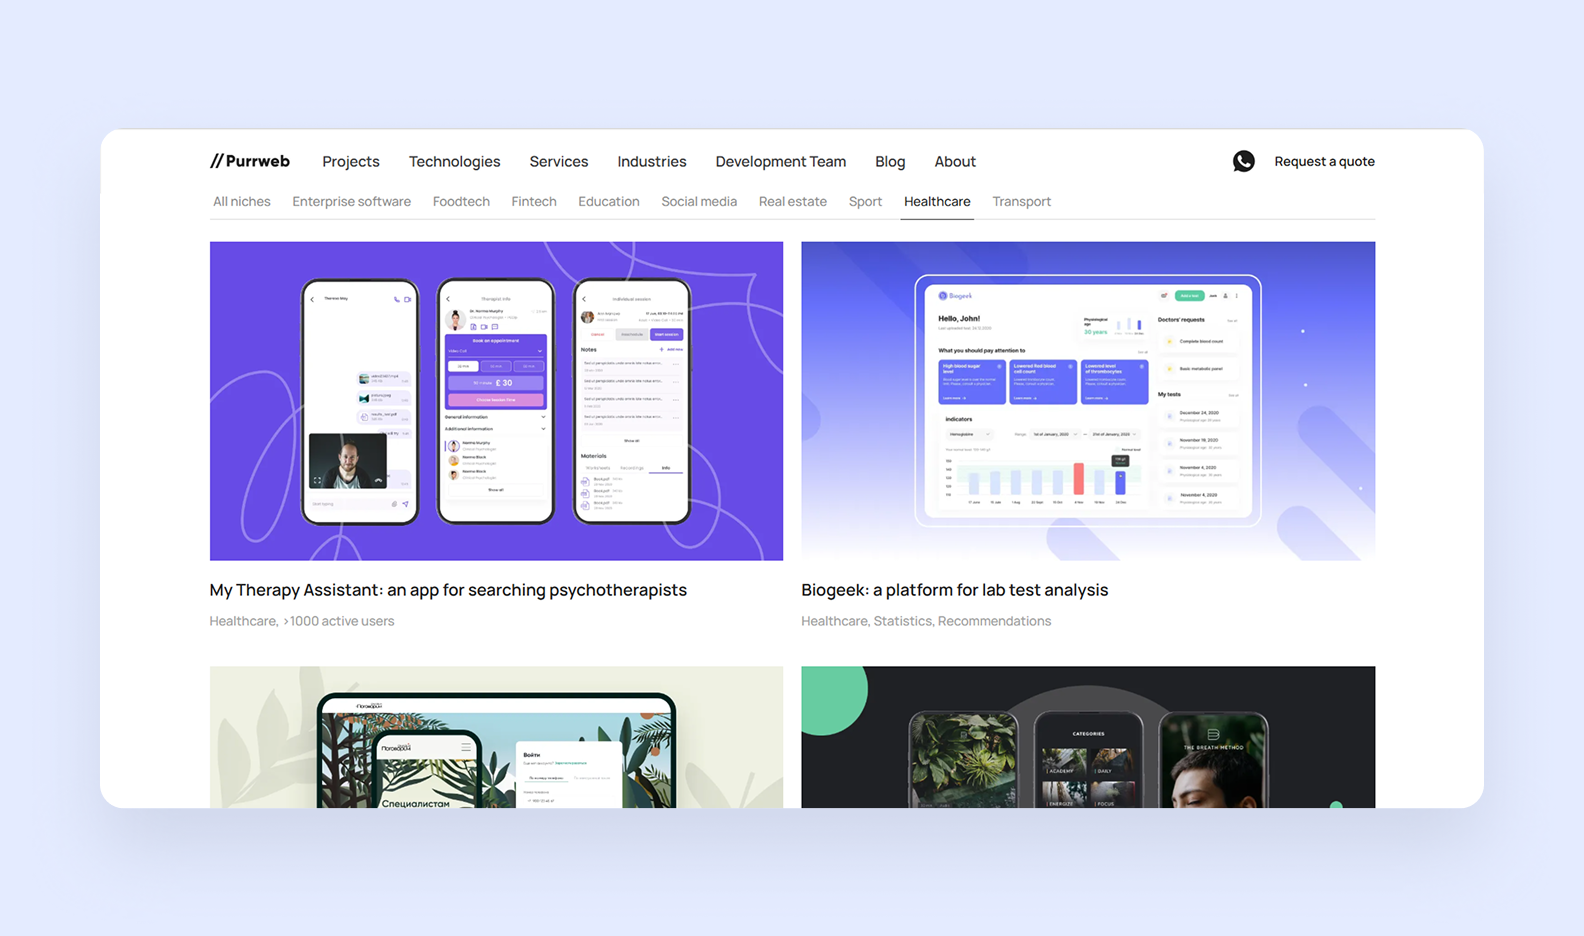Filter projects by Foodtech
The image size is (1584, 936).
(x=461, y=202)
